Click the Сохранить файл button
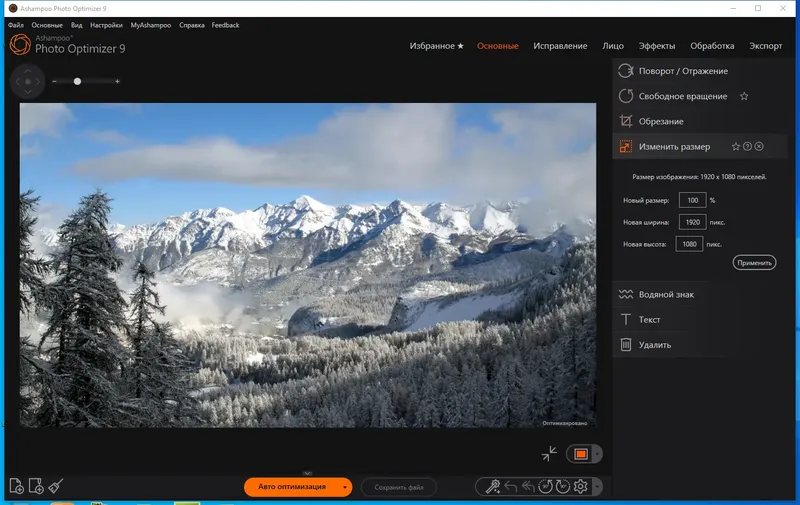 (x=398, y=487)
